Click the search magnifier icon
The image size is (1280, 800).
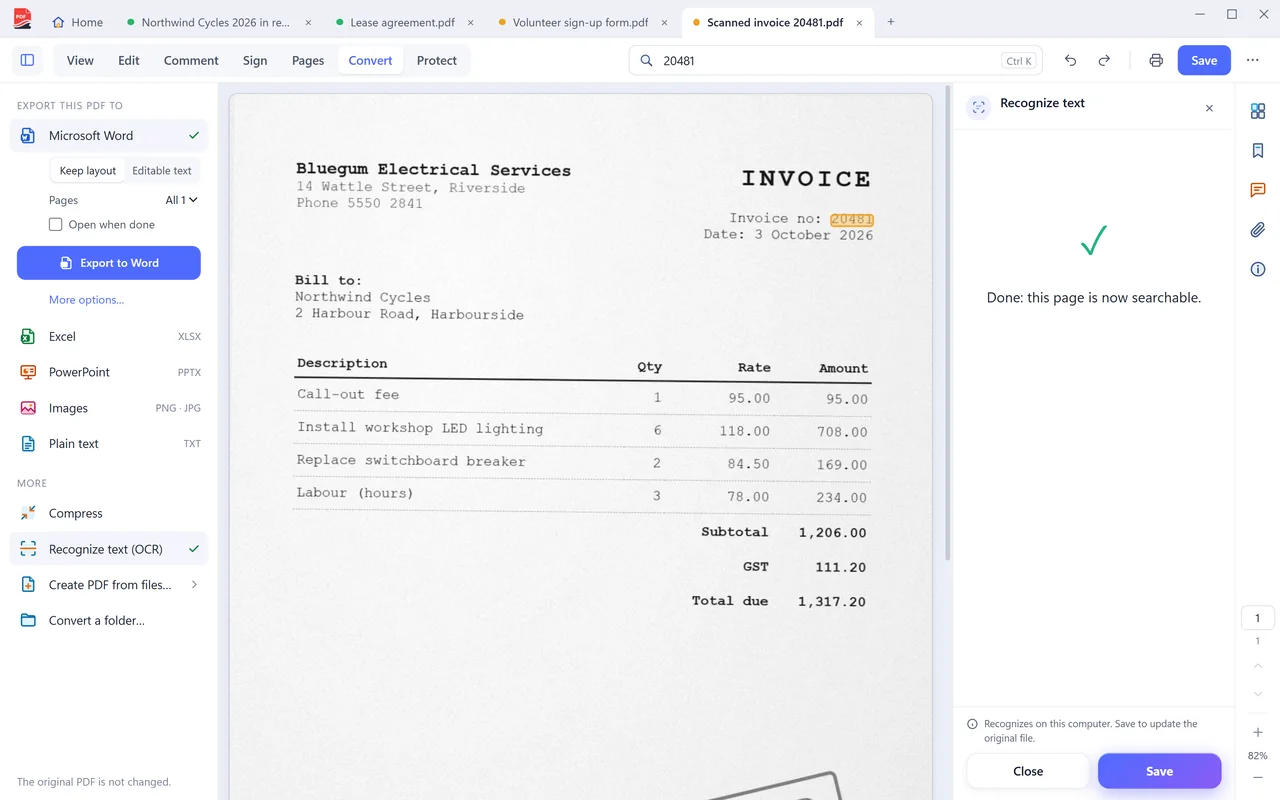tap(647, 61)
